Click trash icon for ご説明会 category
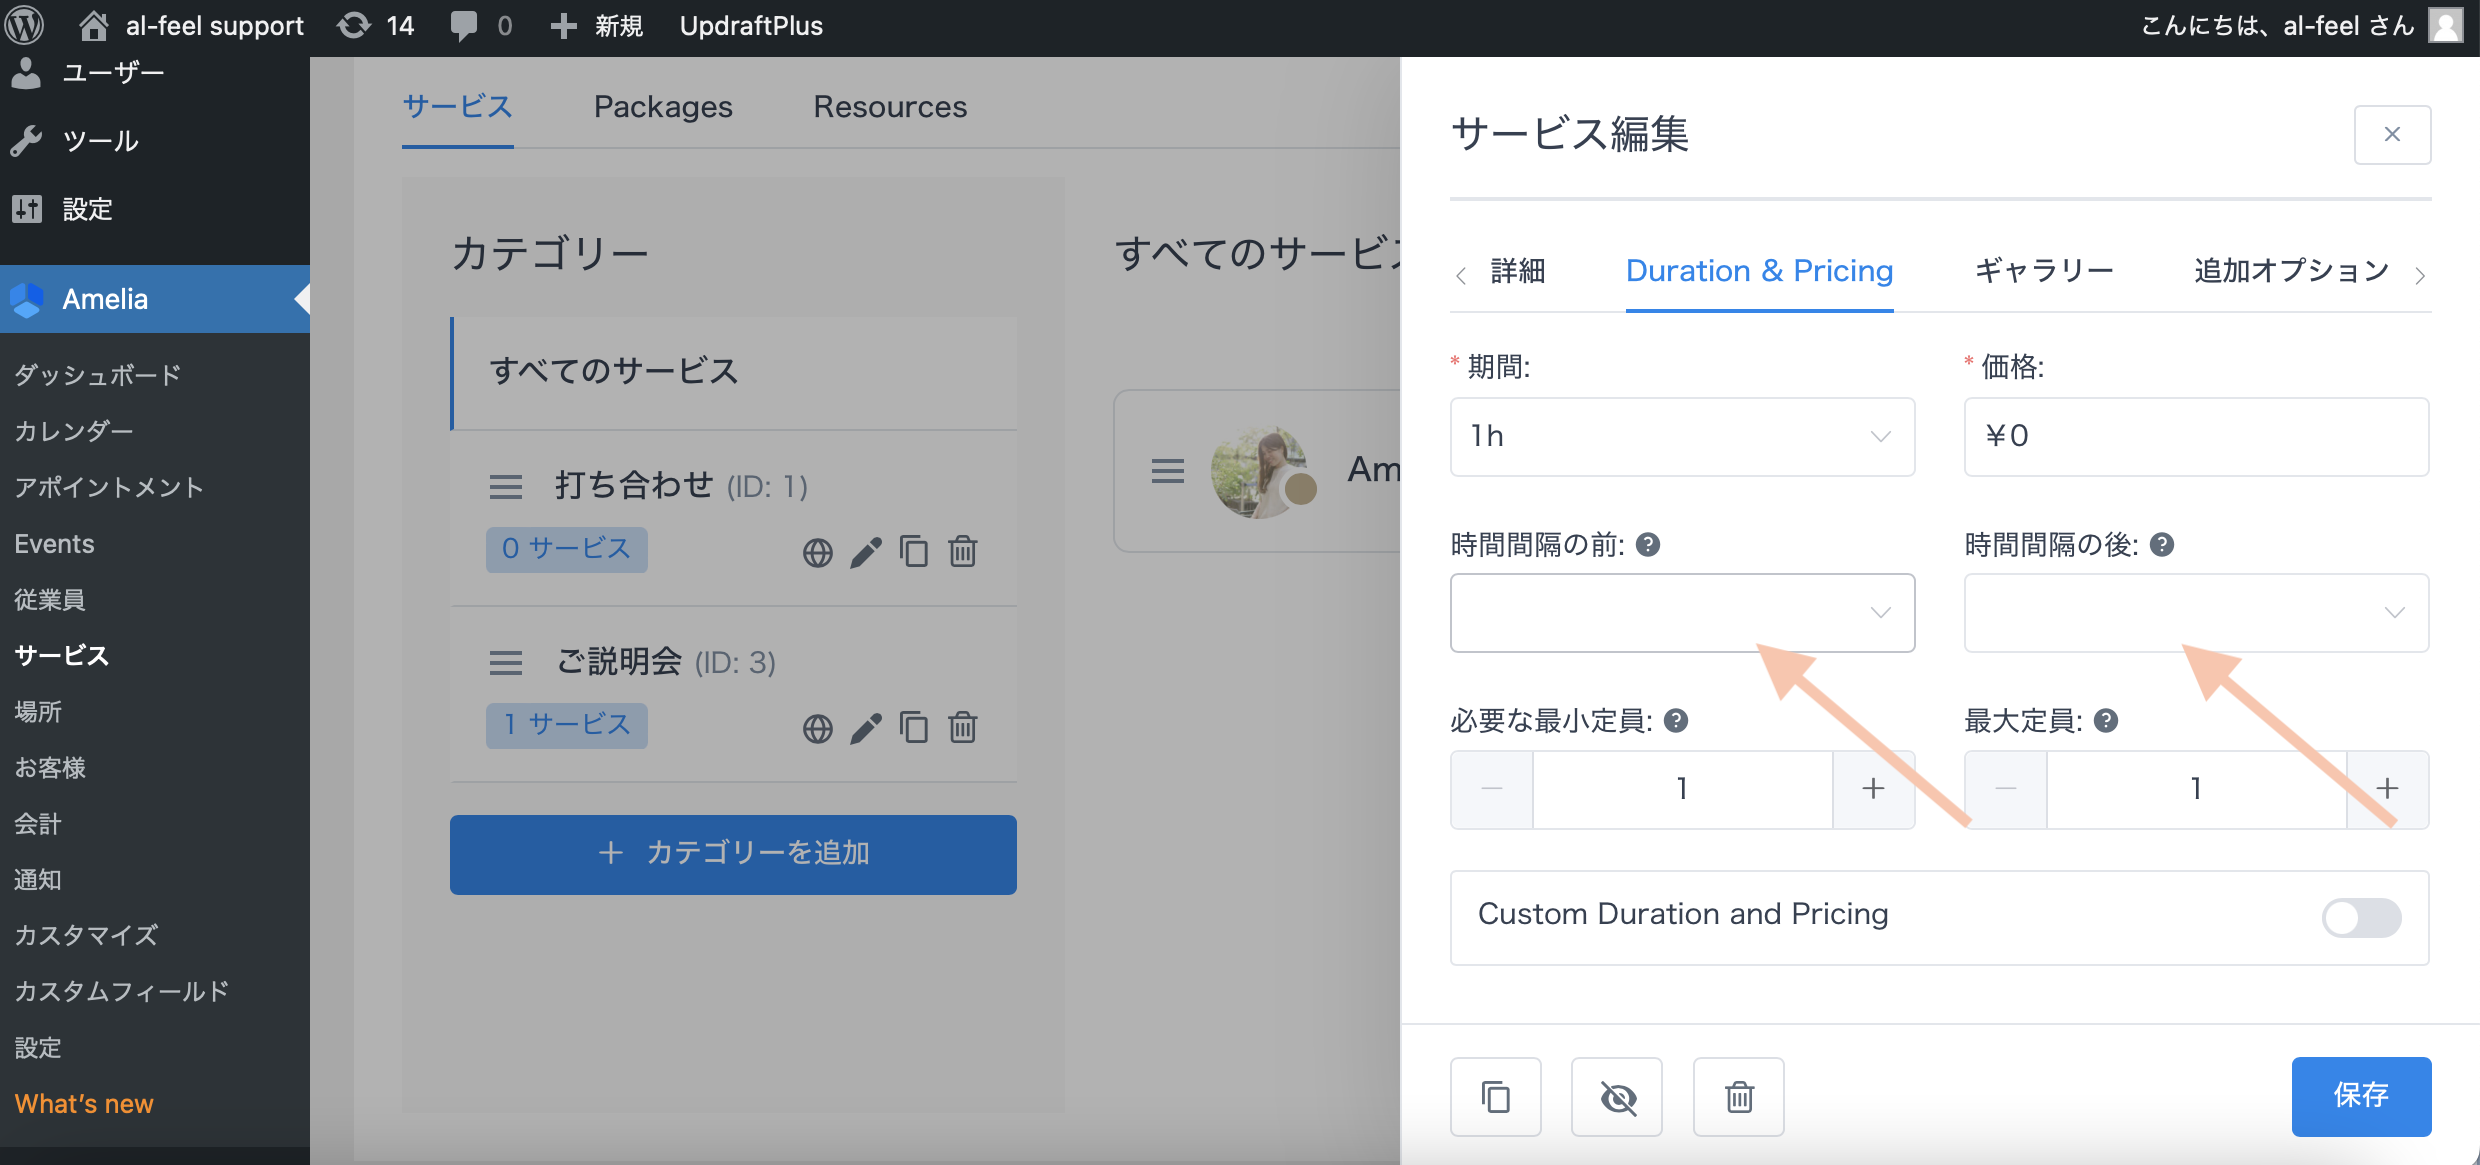 (x=962, y=727)
